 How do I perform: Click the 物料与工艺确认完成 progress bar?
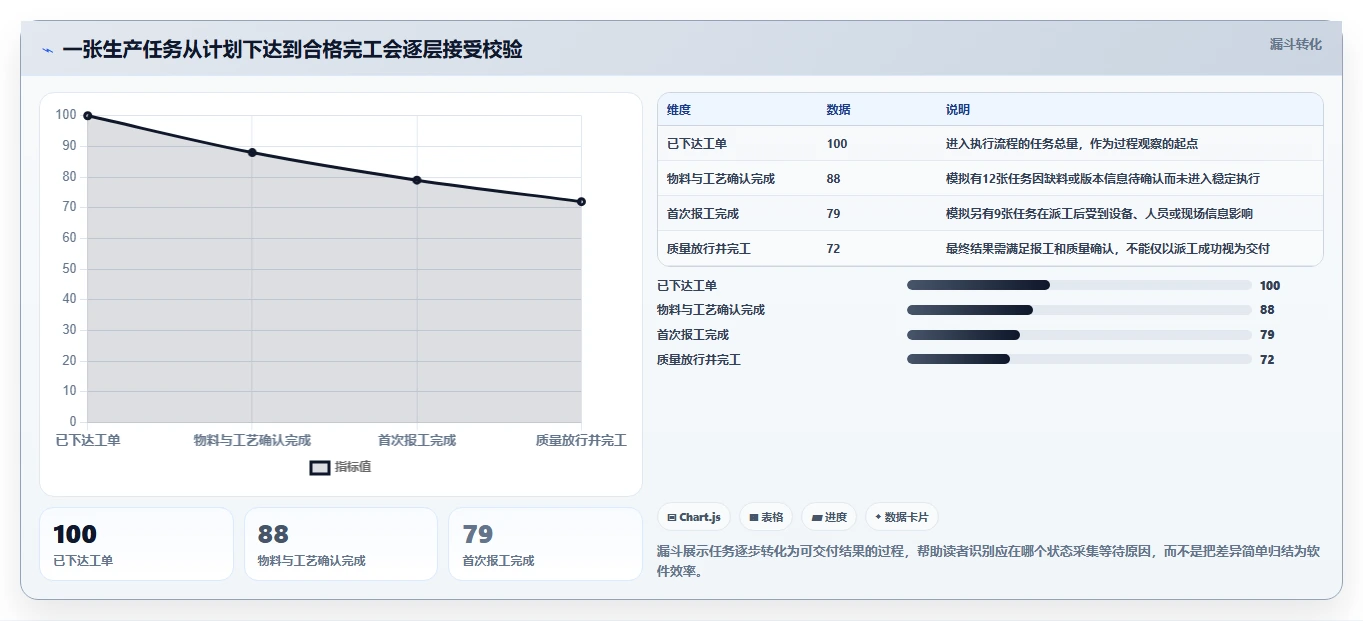[x=1079, y=310]
